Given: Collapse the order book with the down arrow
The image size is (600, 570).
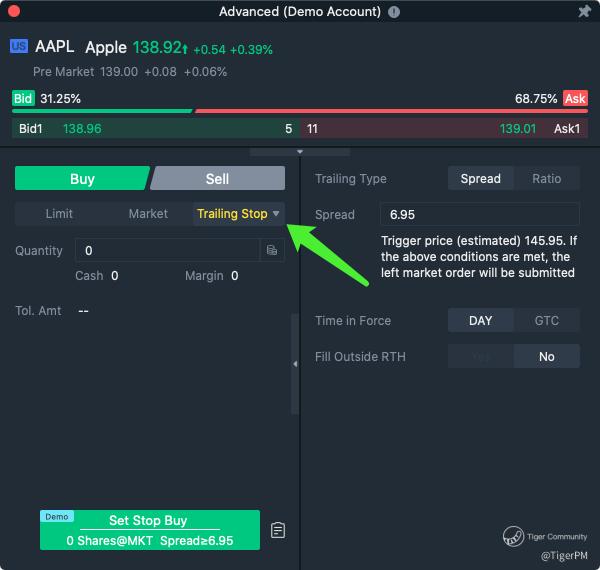Looking at the screenshot, I should 300,152.
